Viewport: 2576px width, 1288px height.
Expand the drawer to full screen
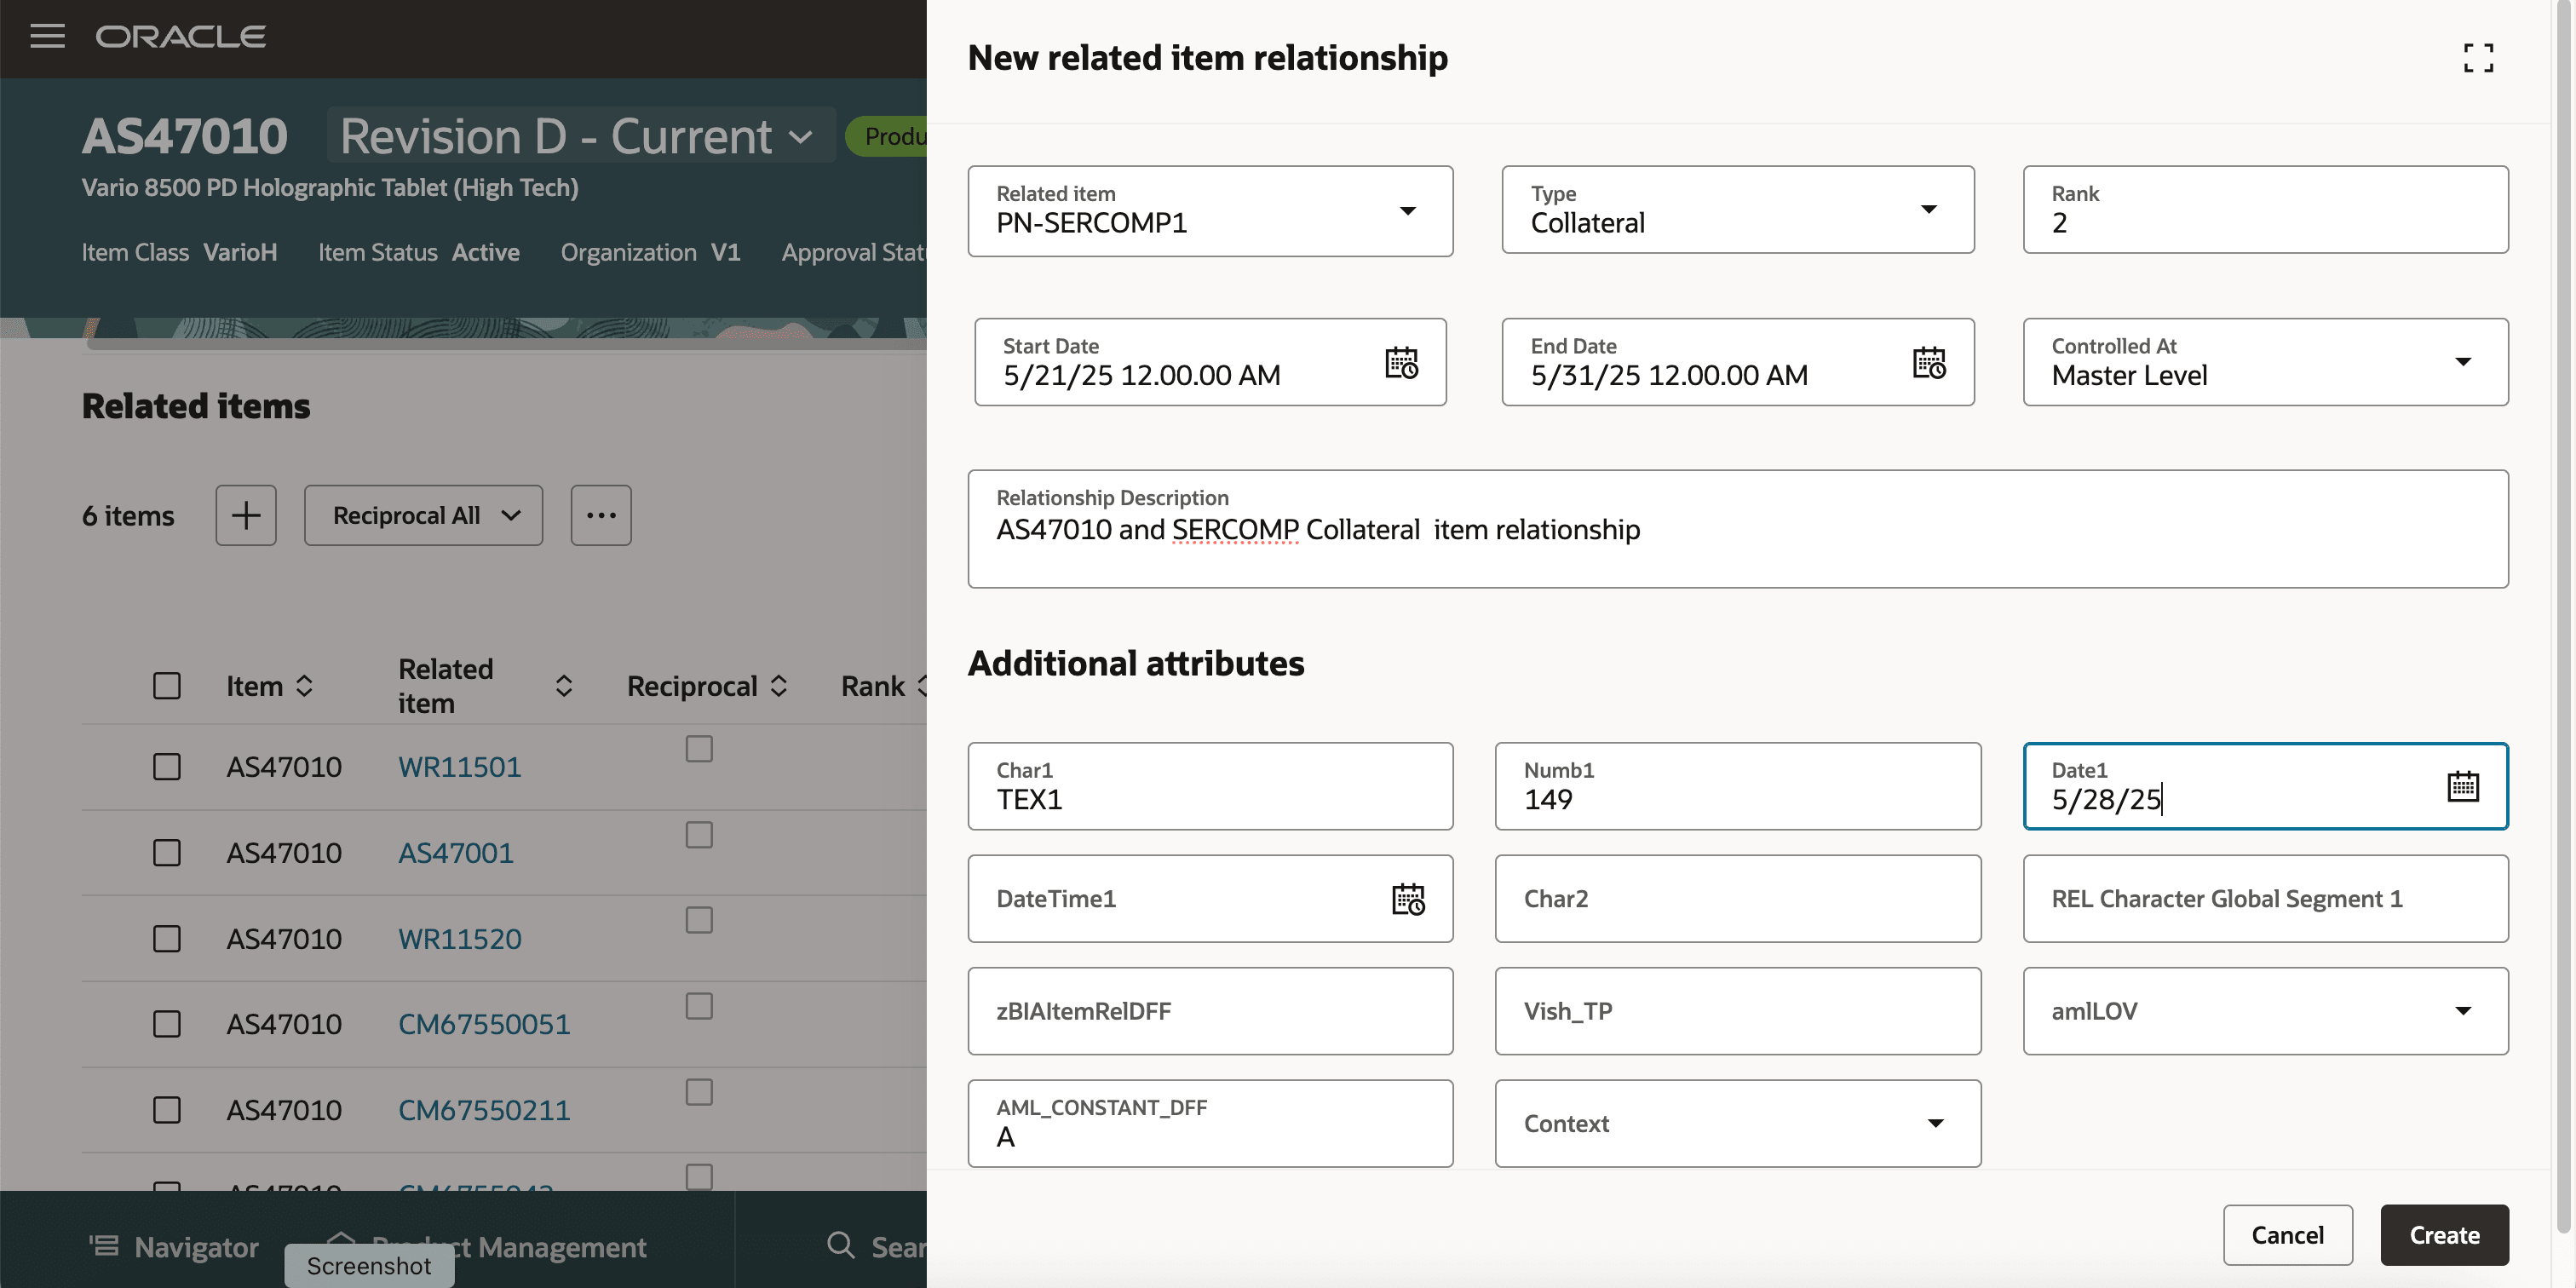(2478, 58)
